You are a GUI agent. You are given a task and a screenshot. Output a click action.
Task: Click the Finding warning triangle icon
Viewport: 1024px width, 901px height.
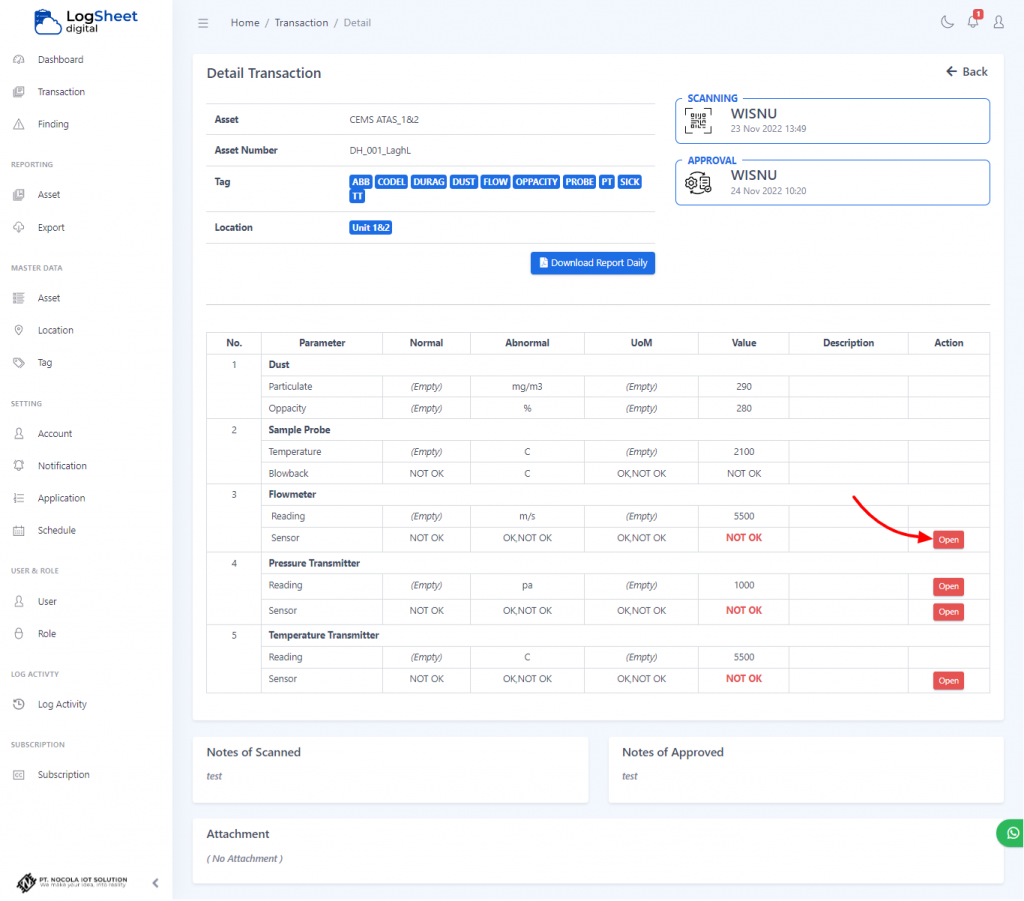click(x=19, y=124)
